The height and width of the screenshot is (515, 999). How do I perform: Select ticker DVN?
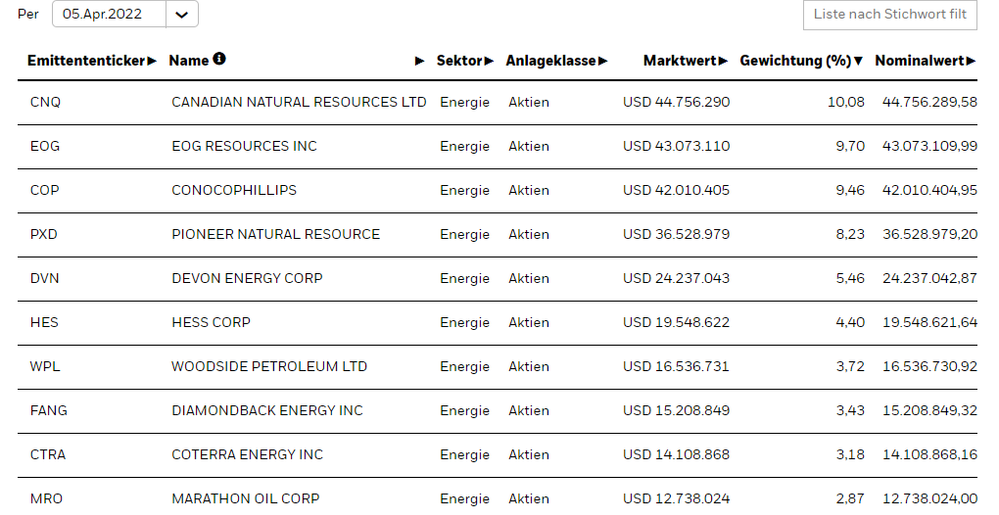(45, 278)
